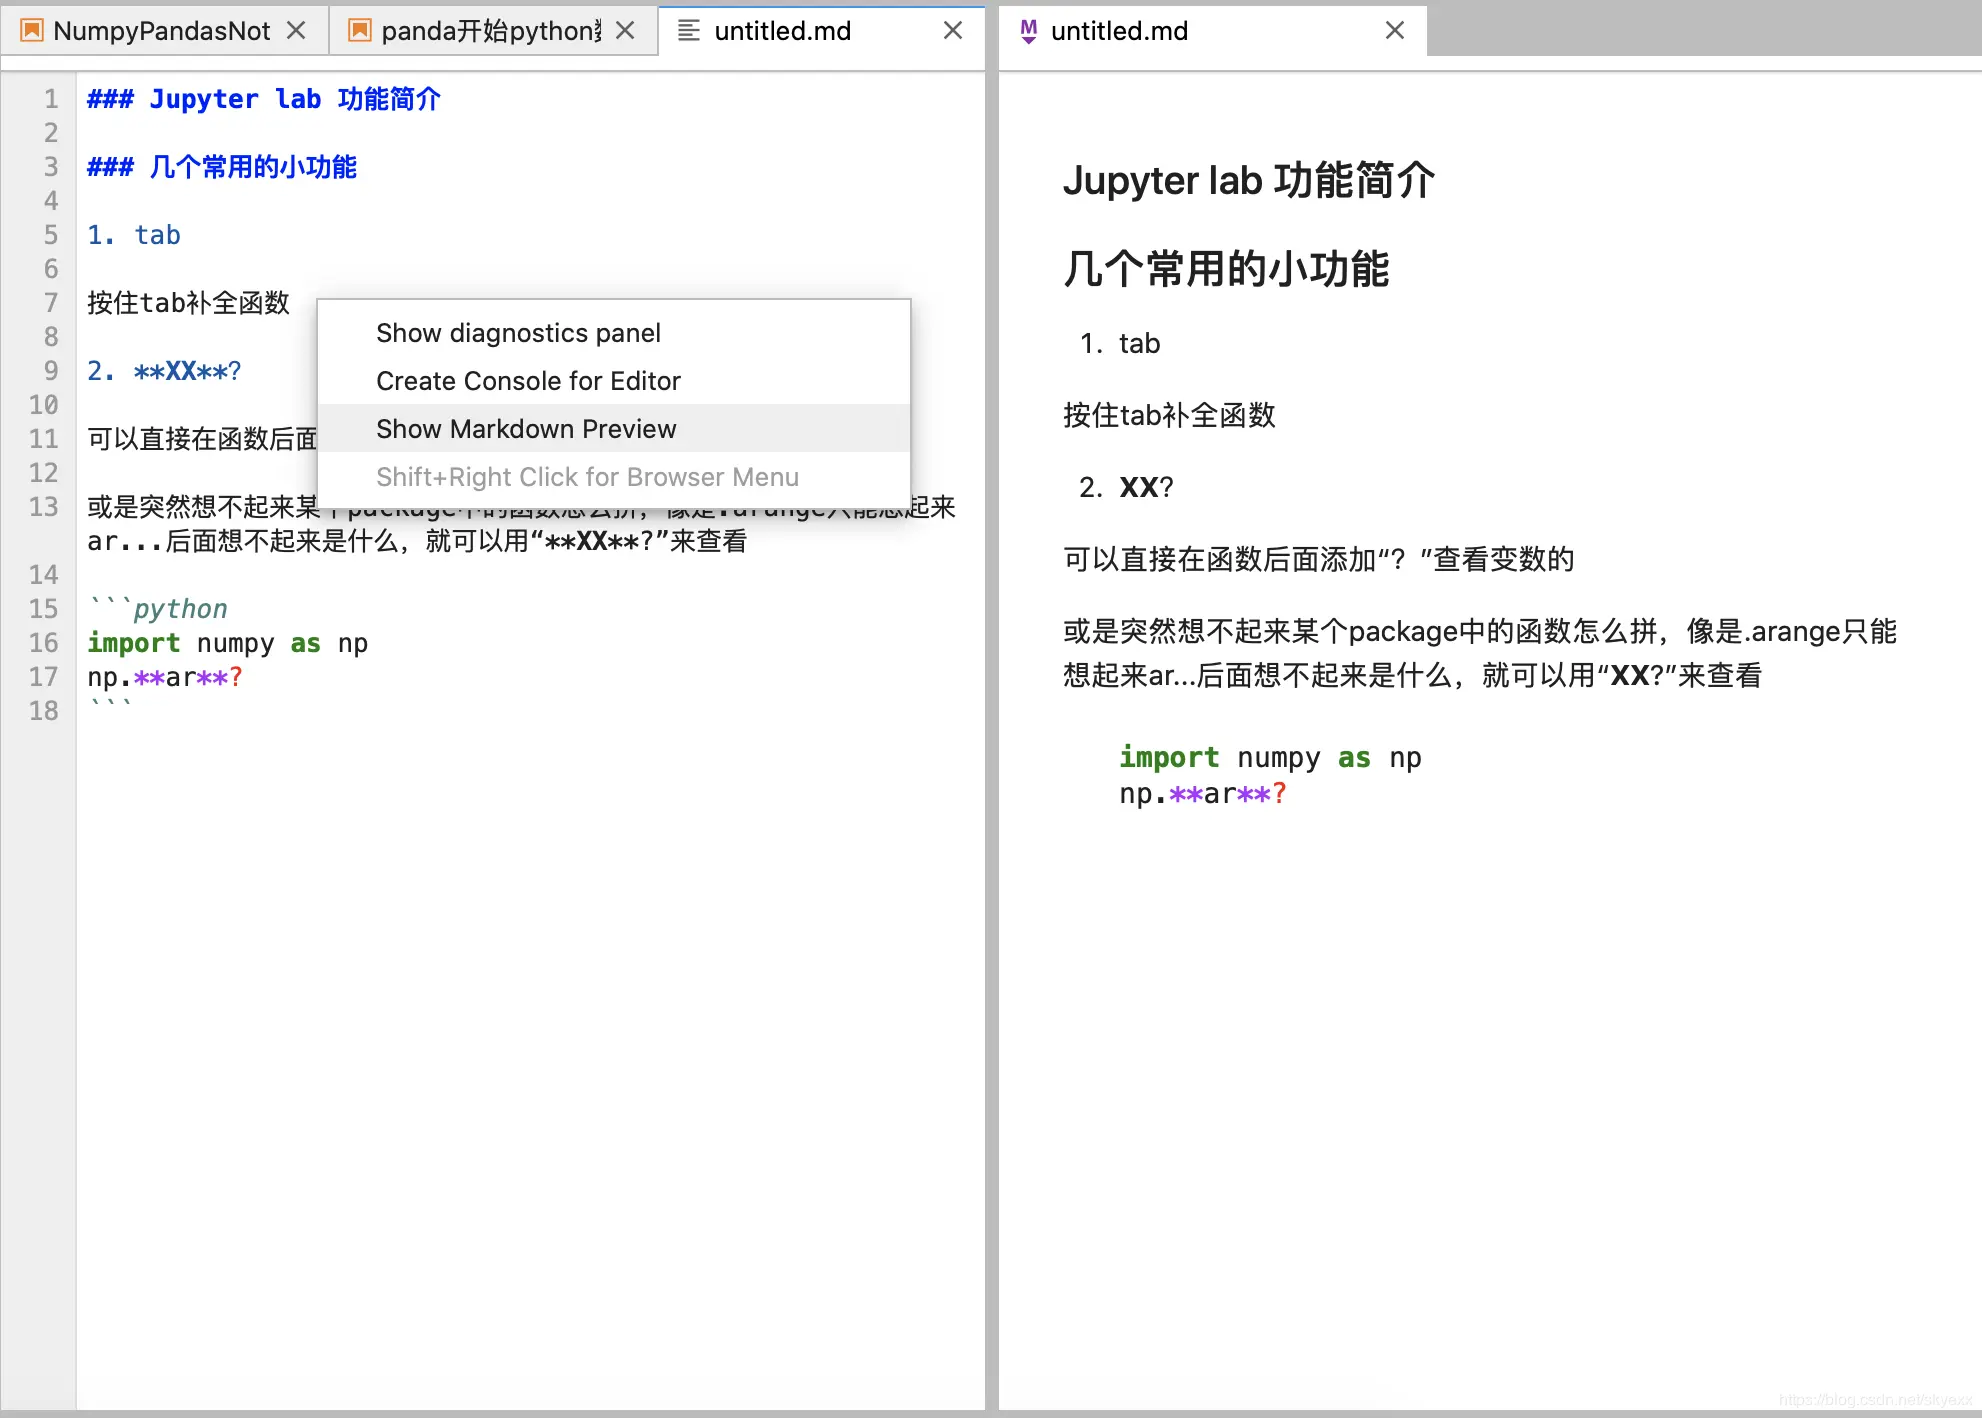This screenshot has height=1418, width=1982.
Task: Switch to the NumpyPandasNot tab
Action: click(160, 30)
